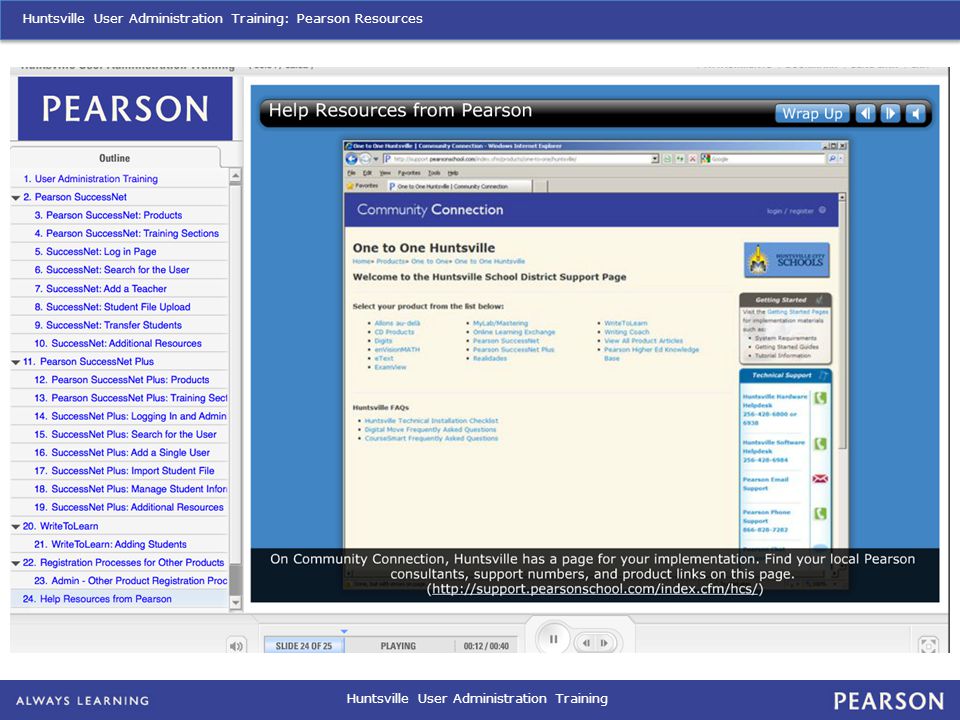Image resolution: width=960 pixels, height=720 pixels.
Task: Go back with the small previous button in the player bar
Action: [587, 643]
